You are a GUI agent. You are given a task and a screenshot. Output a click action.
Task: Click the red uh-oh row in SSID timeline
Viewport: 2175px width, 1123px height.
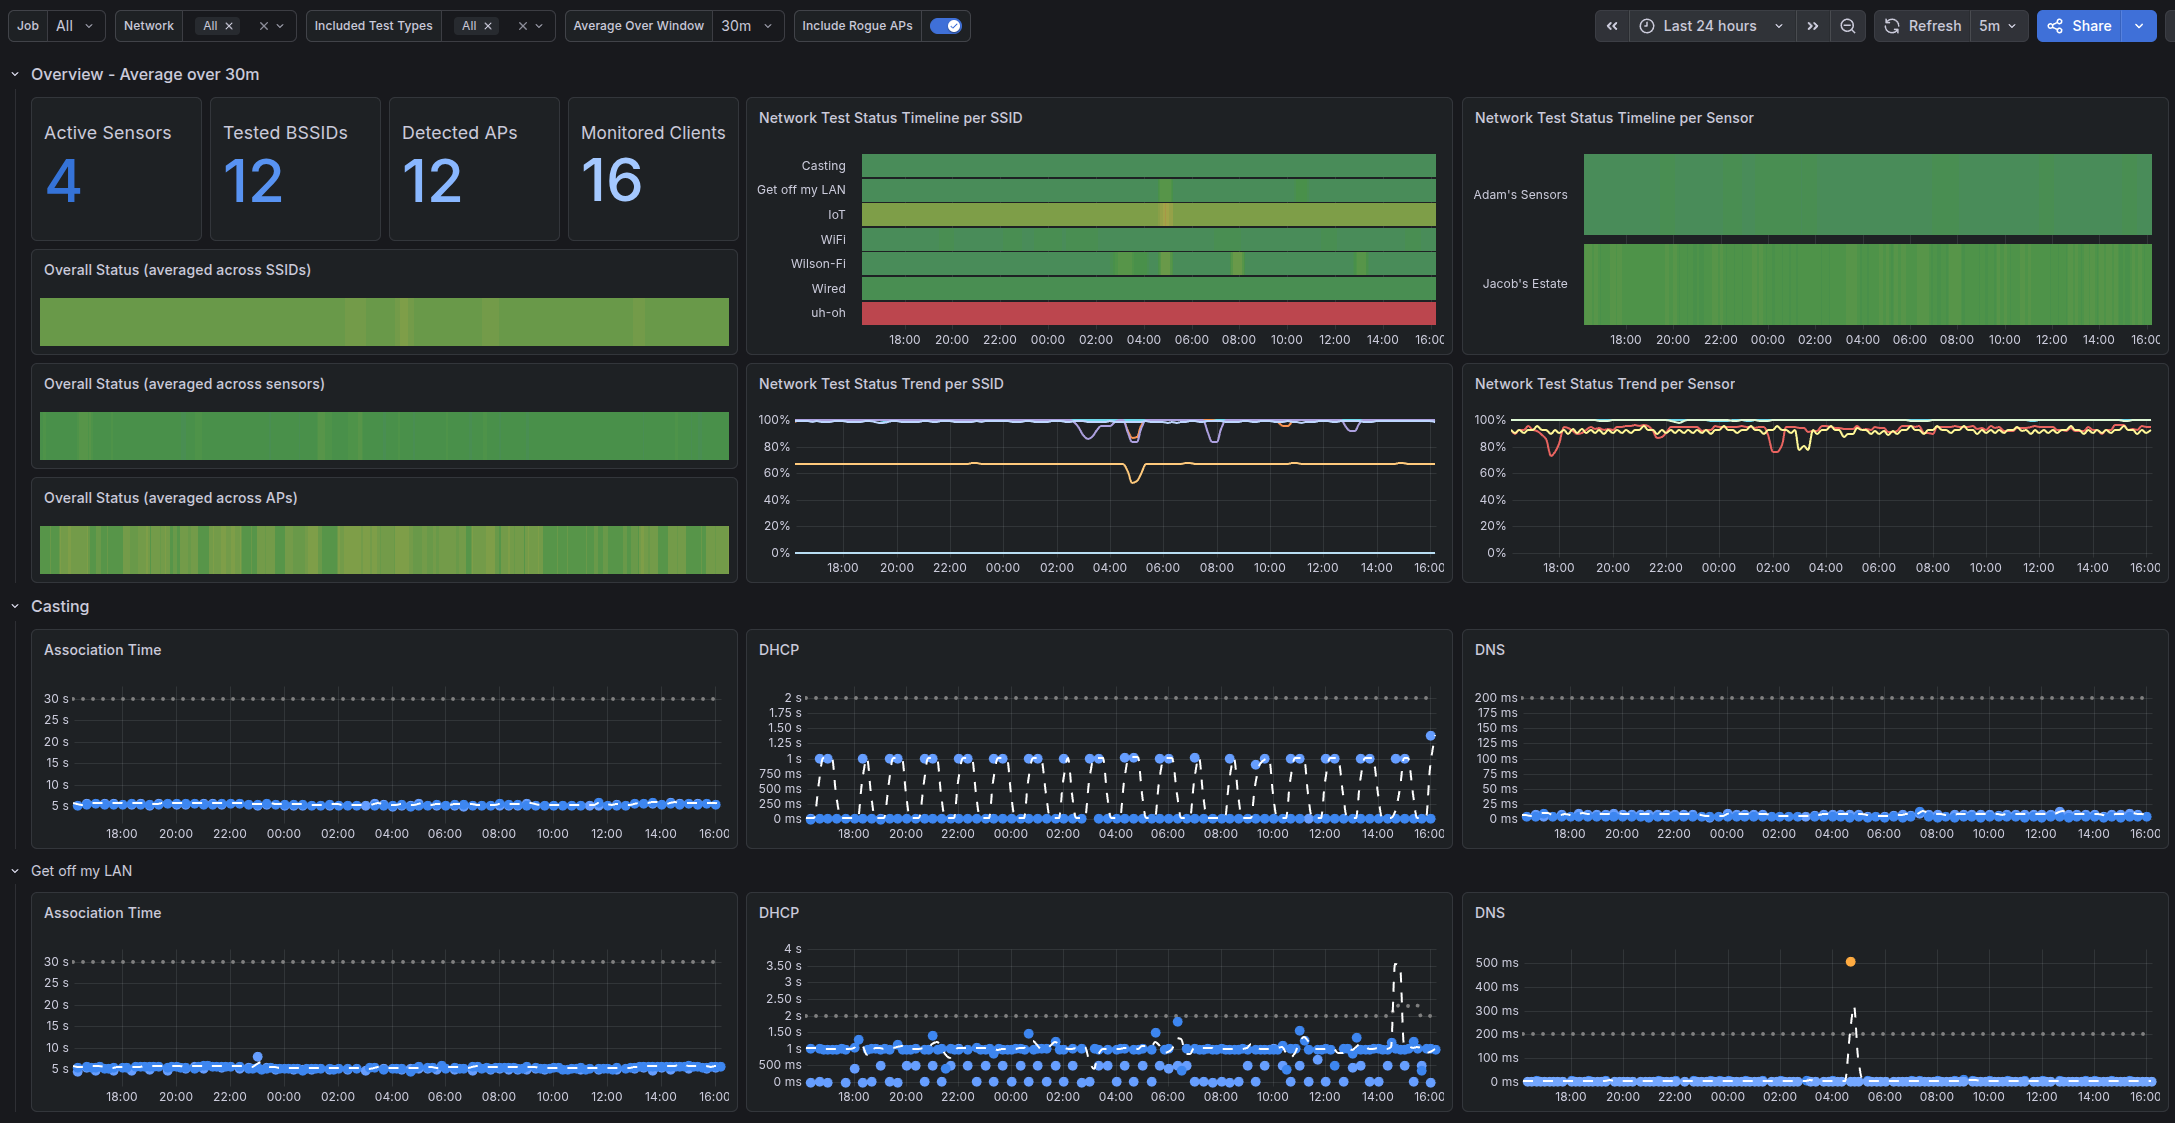pos(1148,313)
